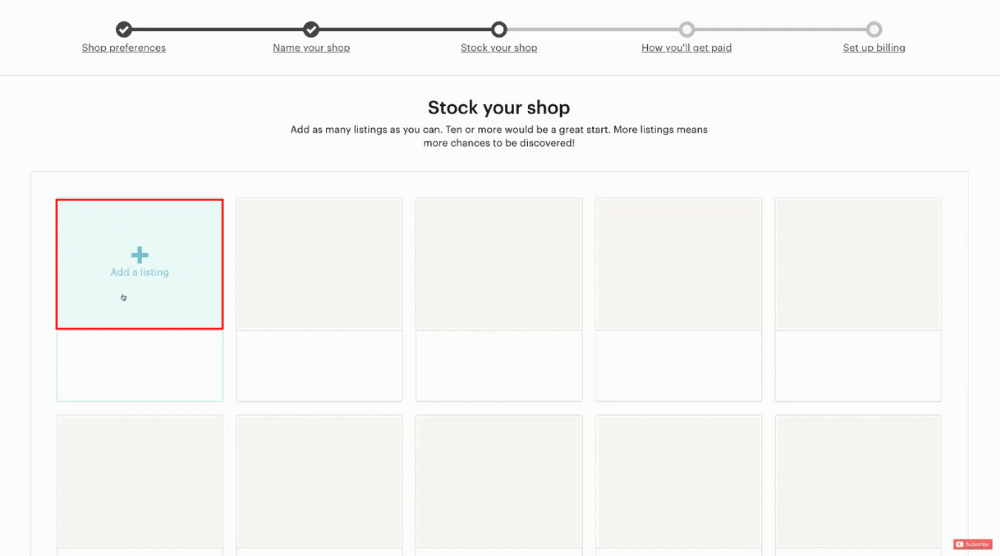Click the Name your shop checkmark circle

pyautogui.click(x=311, y=29)
